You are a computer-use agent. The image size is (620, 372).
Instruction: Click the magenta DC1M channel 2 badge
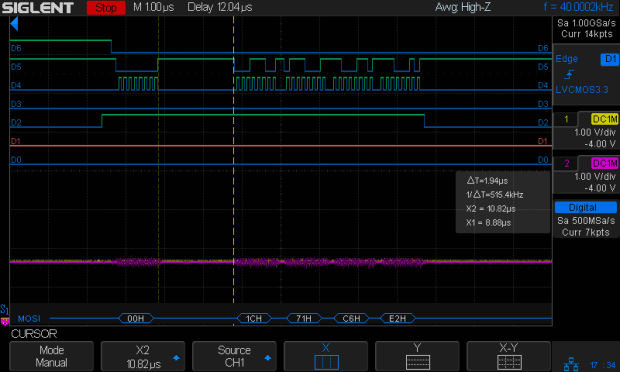point(605,163)
